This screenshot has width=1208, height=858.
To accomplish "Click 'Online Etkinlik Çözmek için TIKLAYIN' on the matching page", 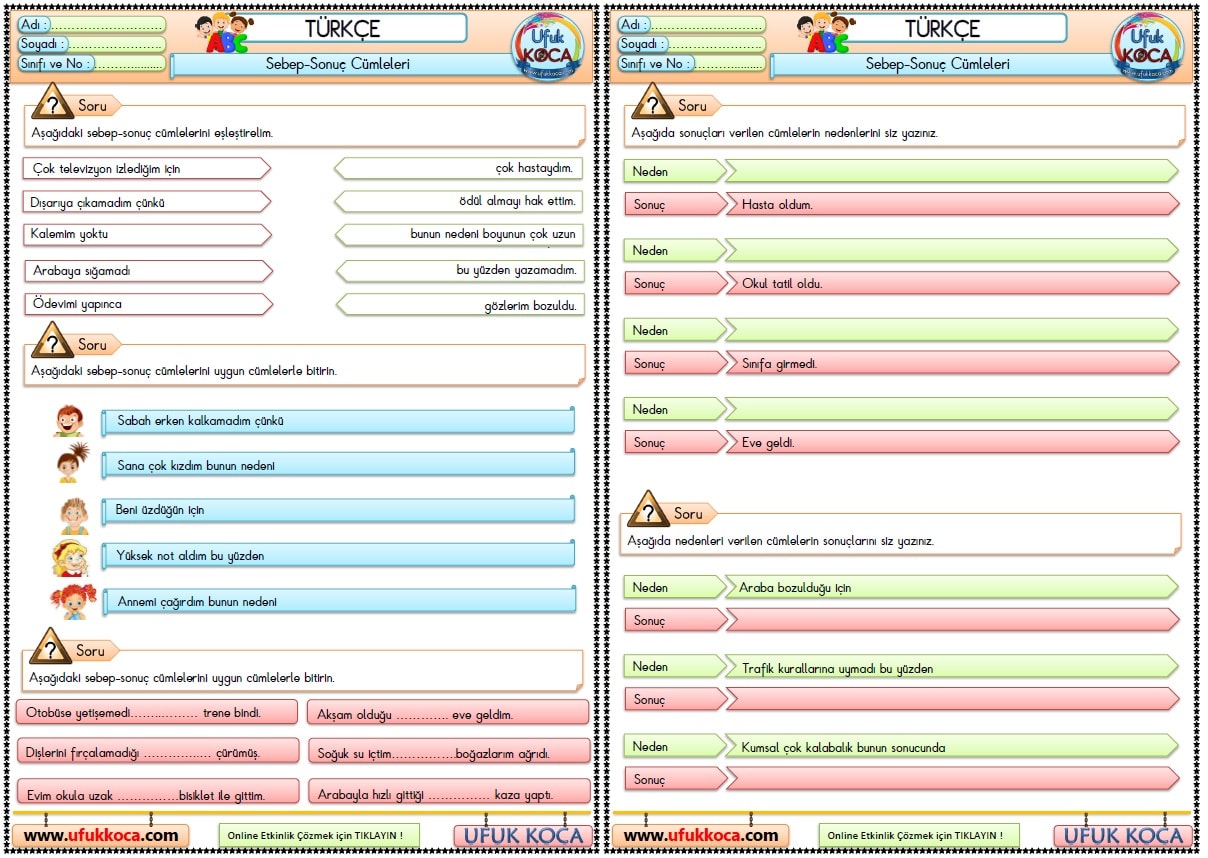I will click(319, 836).
